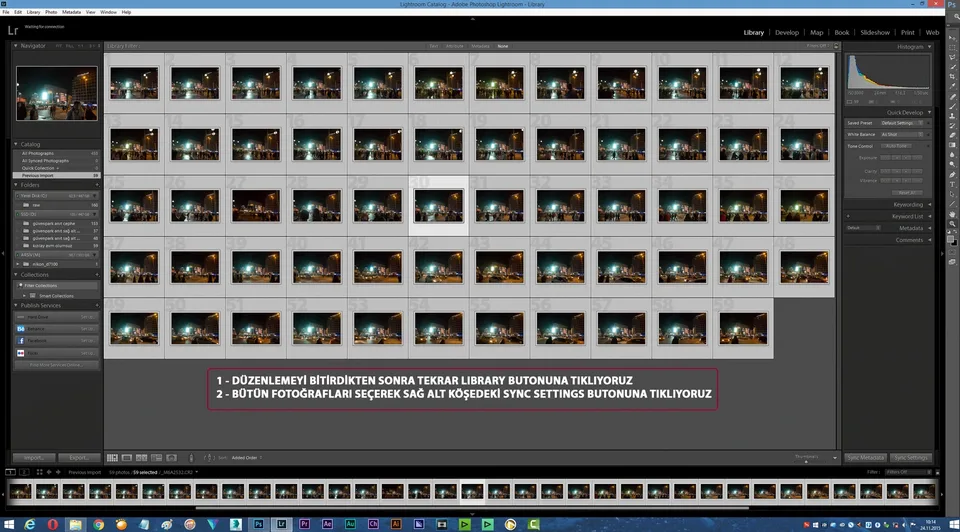Toggle sort direction icon near Sort
960x532 pixels.
[x=208, y=457]
